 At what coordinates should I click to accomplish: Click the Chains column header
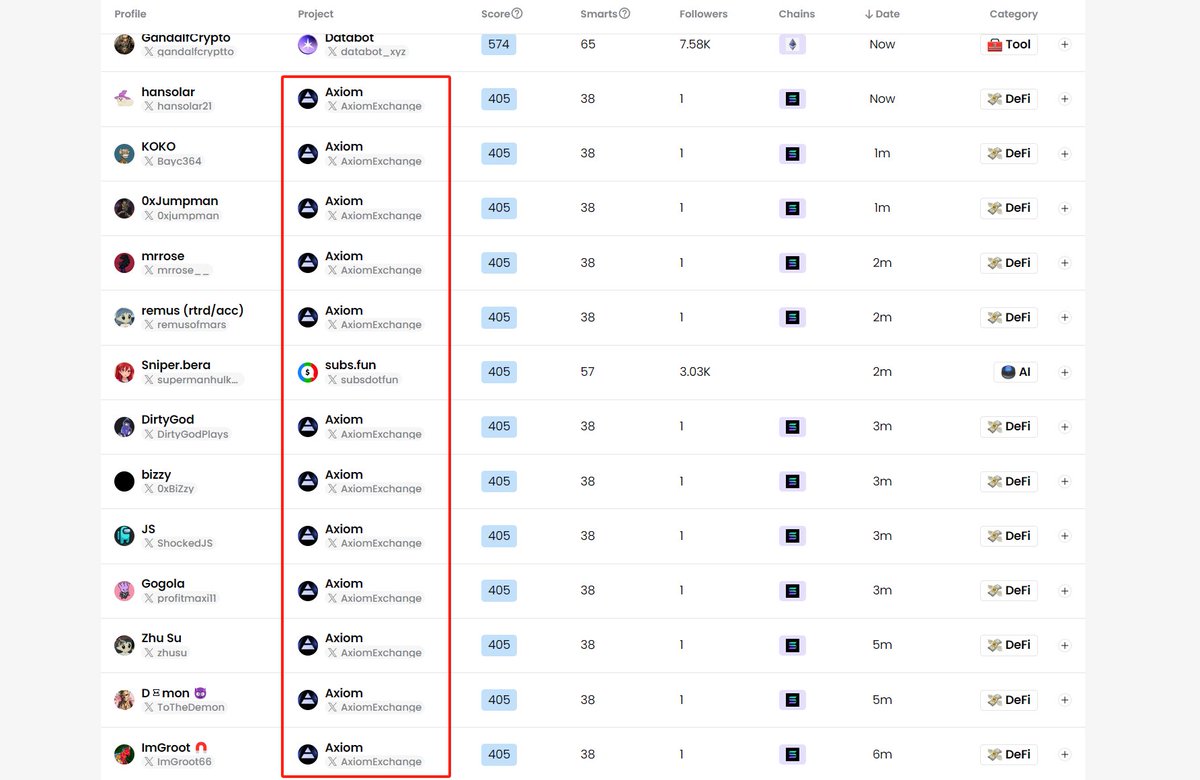click(x=797, y=14)
